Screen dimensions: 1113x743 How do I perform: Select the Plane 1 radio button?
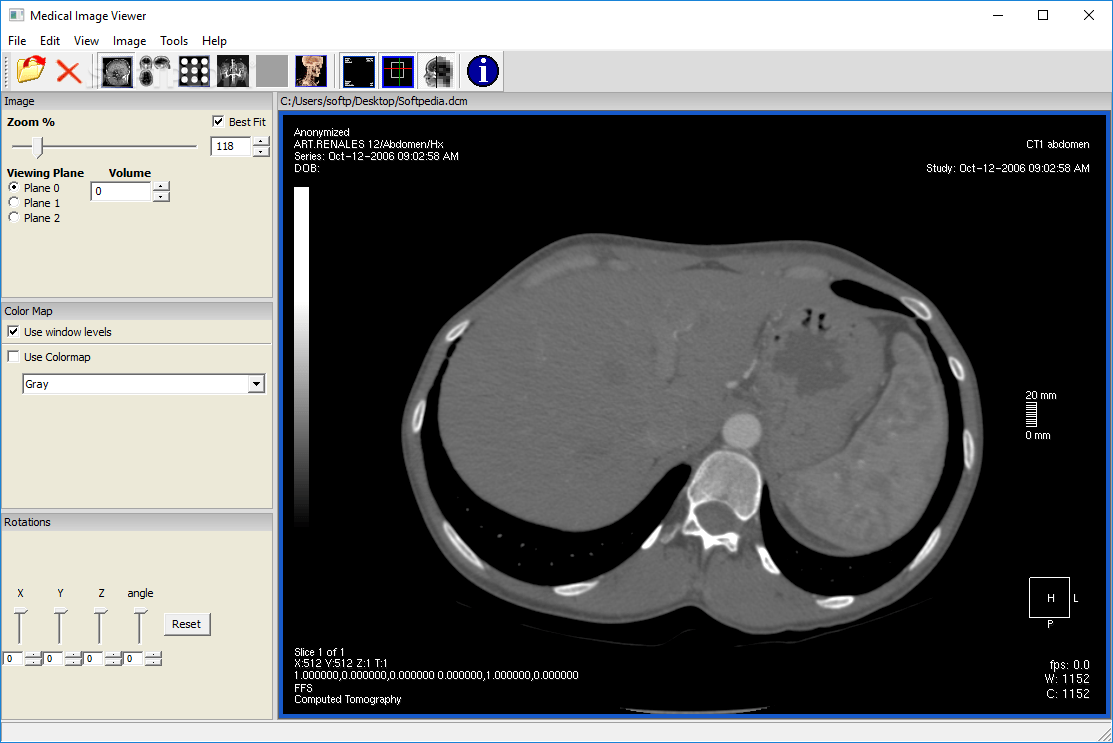(x=14, y=202)
